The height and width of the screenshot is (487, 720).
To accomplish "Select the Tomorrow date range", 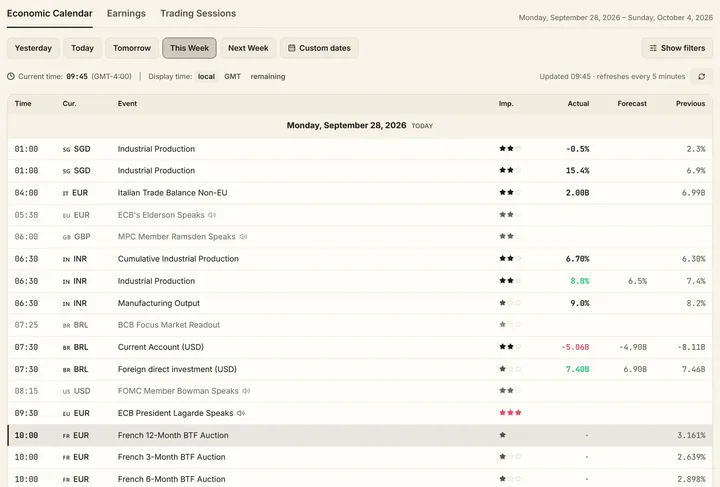I will click(x=132, y=48).
